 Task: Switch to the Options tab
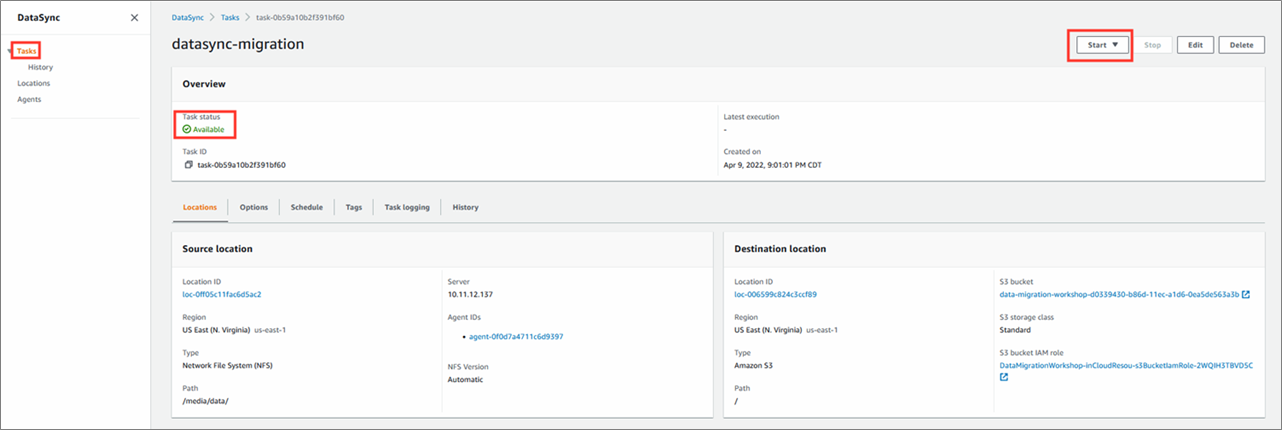click(254, 207)
